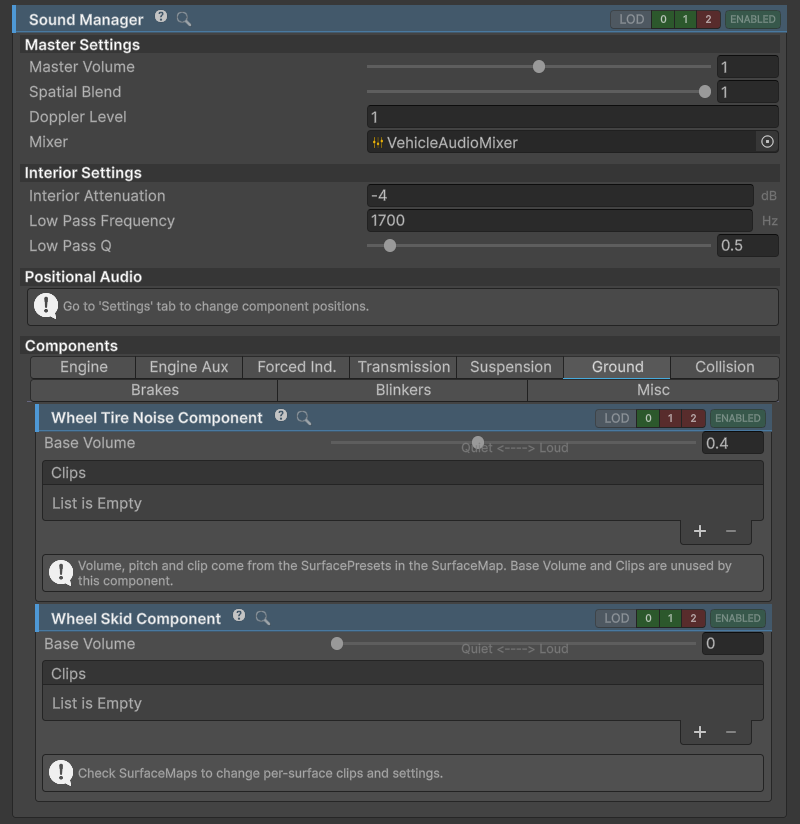This screenshot has width=800, height=824.
Task: Click Wheel Tire Noise Component search icon
Action: coord(304,418)
